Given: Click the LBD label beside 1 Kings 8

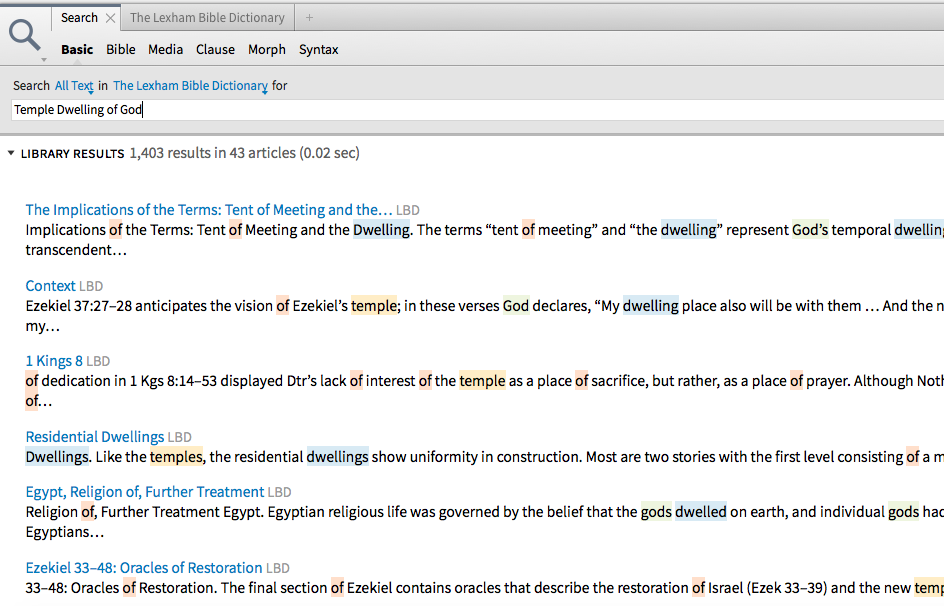Looking at the screenshot, I should point(98,362).
